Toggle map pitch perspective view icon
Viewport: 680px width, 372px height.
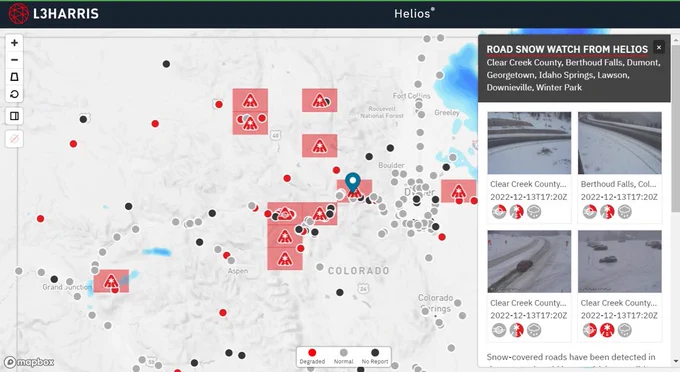[14, 77]
